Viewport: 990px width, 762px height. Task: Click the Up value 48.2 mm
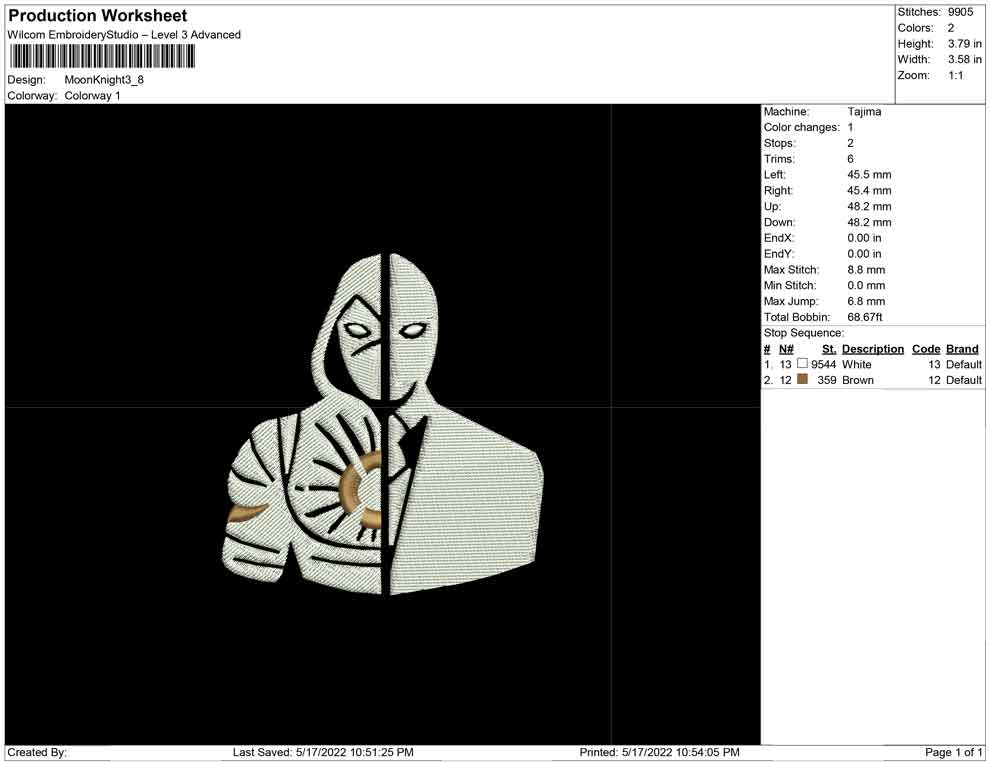(x=869, y=206)
